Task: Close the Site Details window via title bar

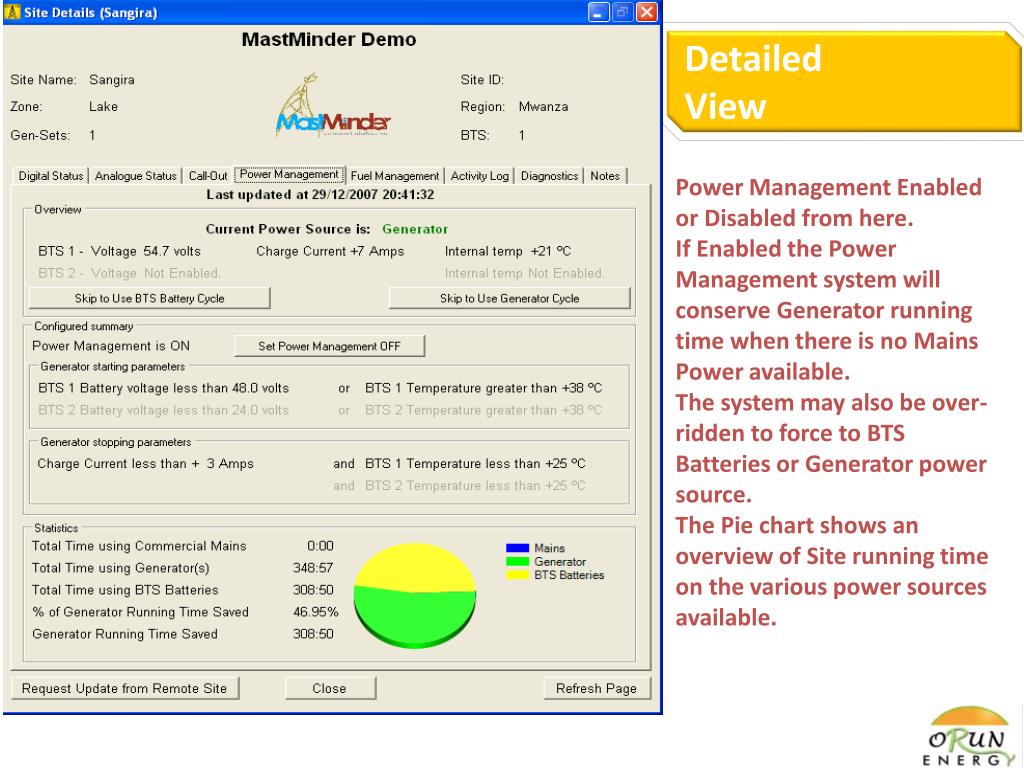Action: (647, 12)
